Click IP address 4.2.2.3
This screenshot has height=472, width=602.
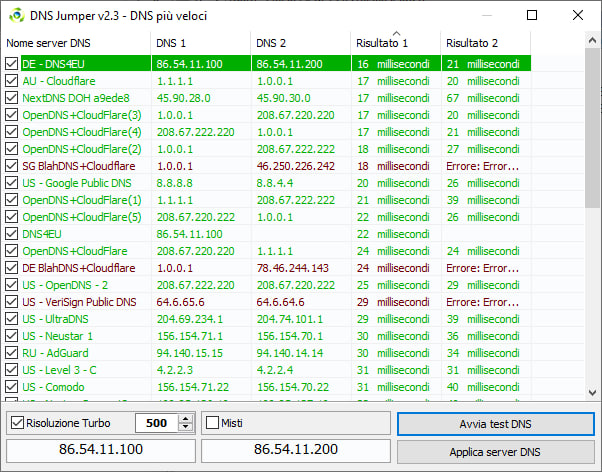(x=175, y=370)
